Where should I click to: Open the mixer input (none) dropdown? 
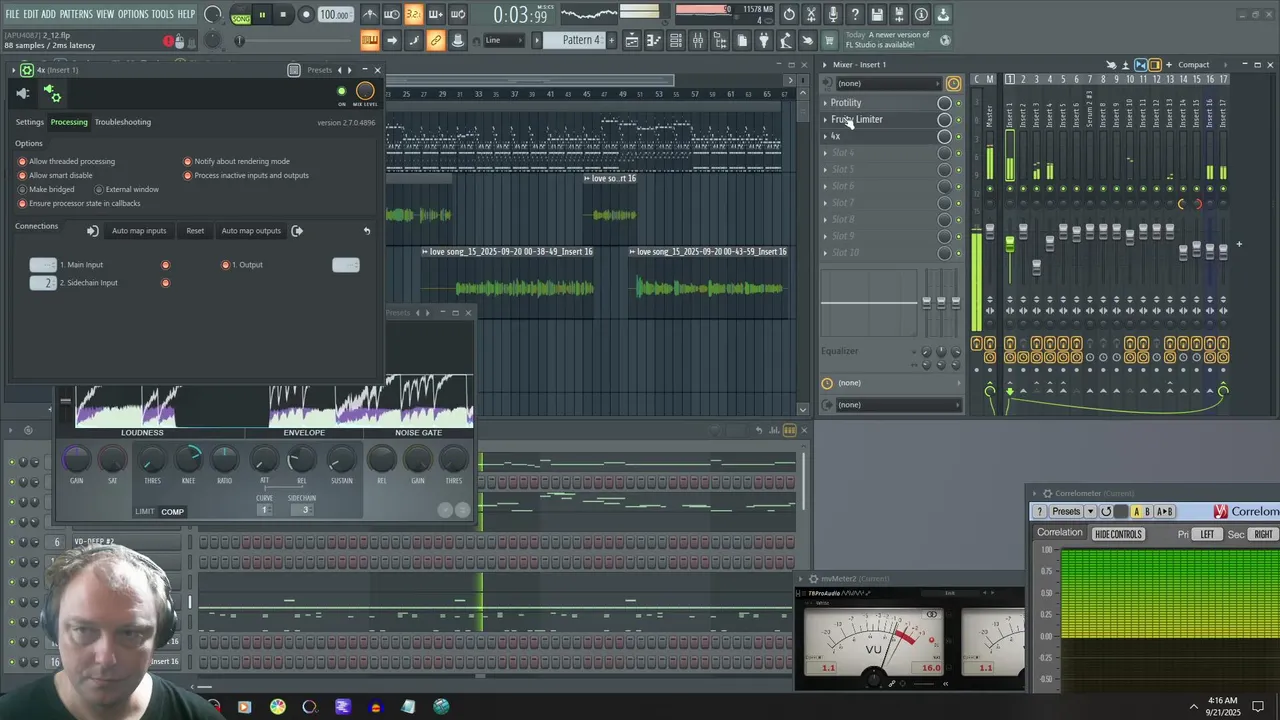click(x=890, y=83)
